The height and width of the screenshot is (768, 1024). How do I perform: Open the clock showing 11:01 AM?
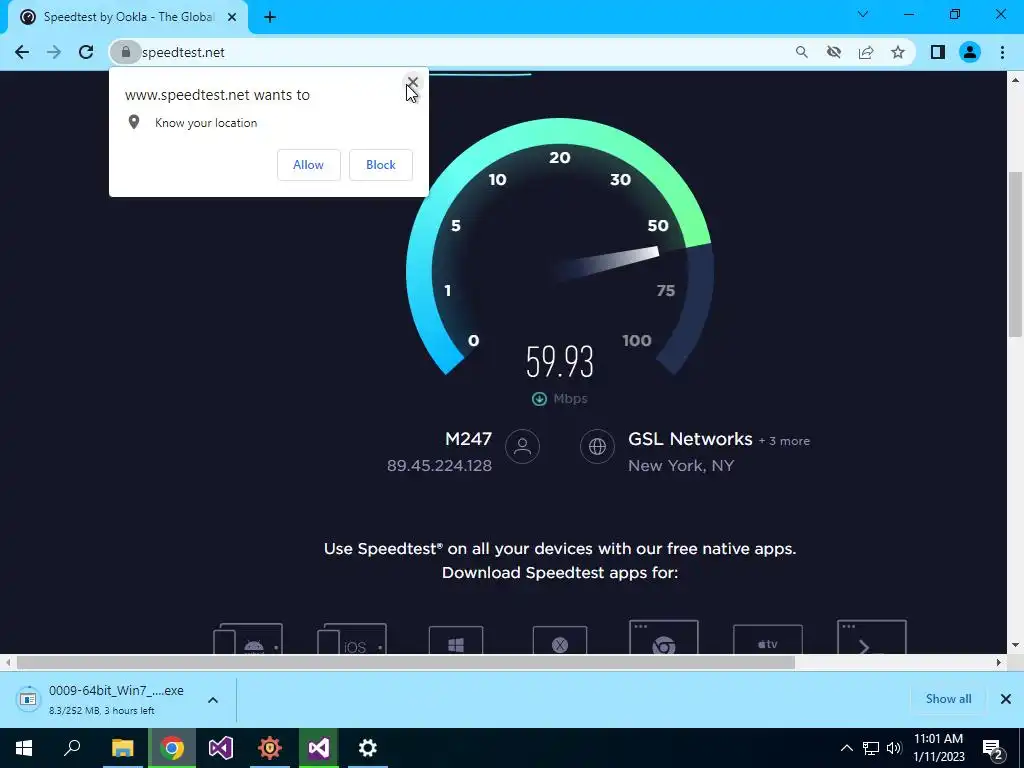(938, 748)
